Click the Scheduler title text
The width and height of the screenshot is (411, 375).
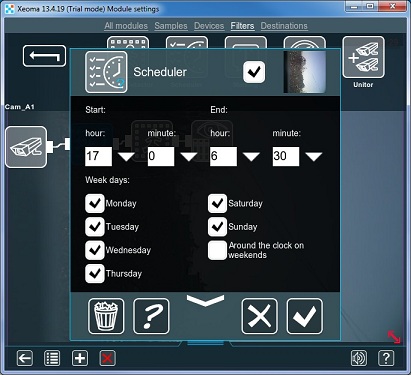160,72
